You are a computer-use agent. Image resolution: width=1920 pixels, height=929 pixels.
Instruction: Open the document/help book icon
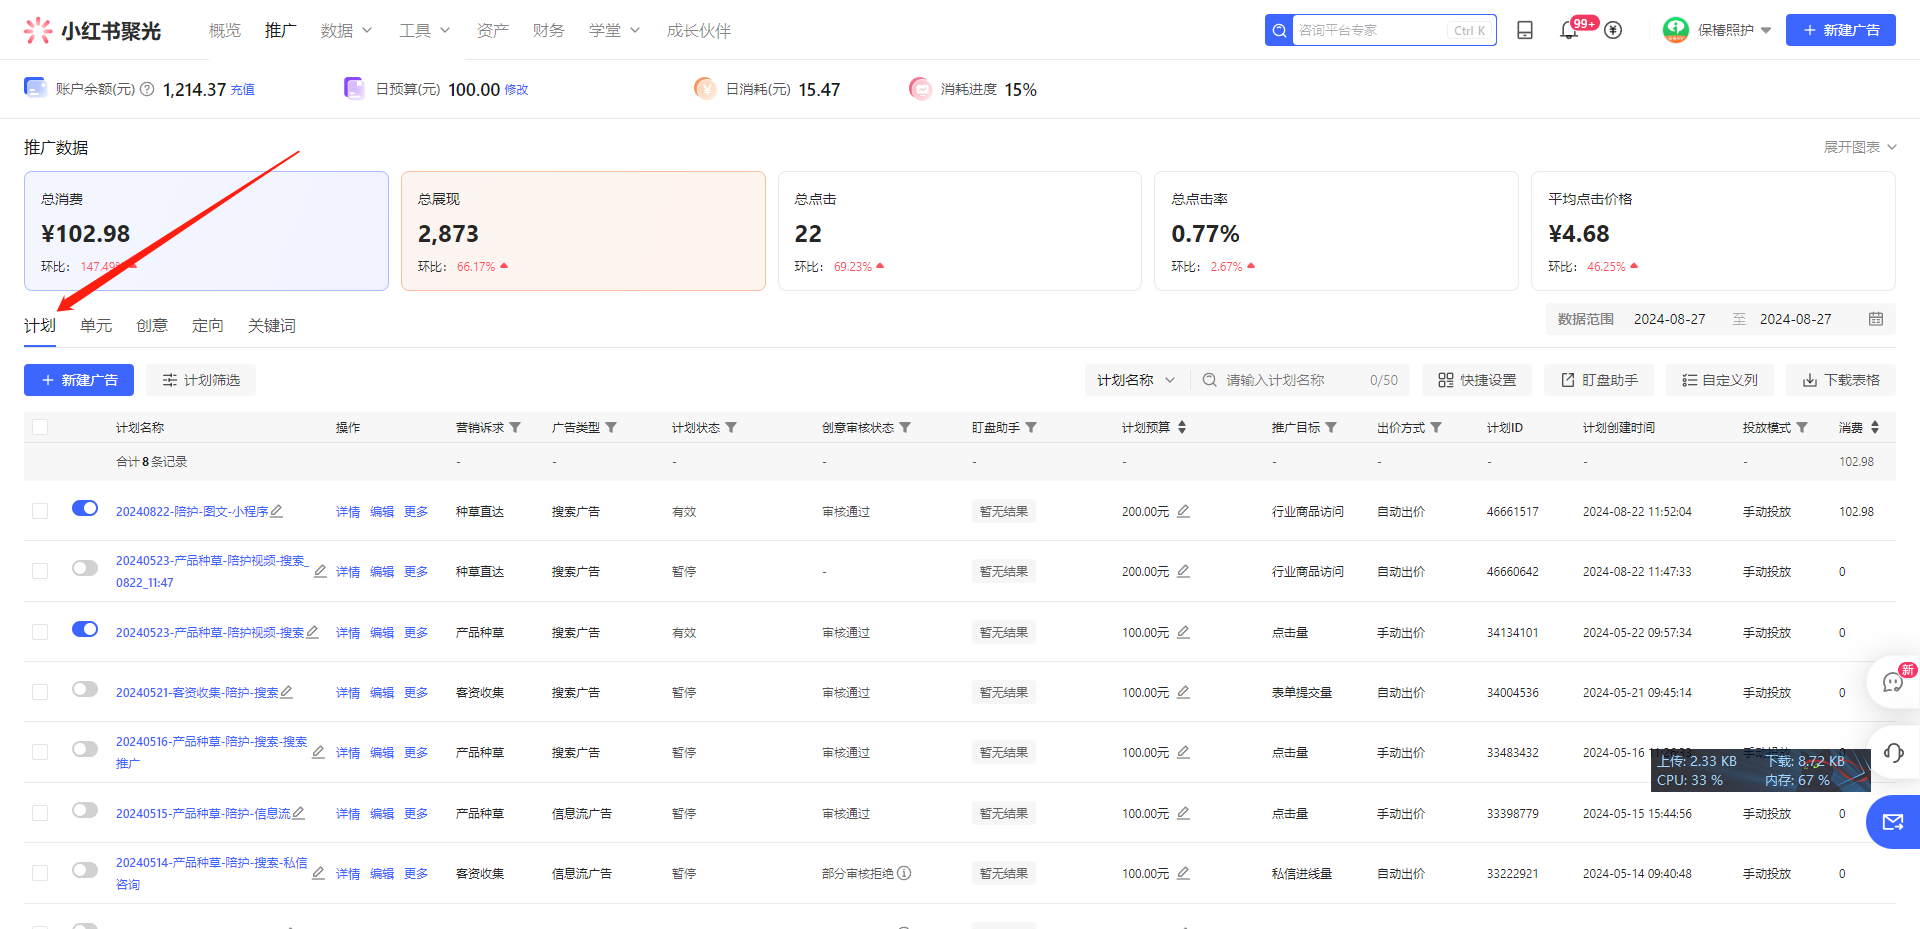[1525, 31]
